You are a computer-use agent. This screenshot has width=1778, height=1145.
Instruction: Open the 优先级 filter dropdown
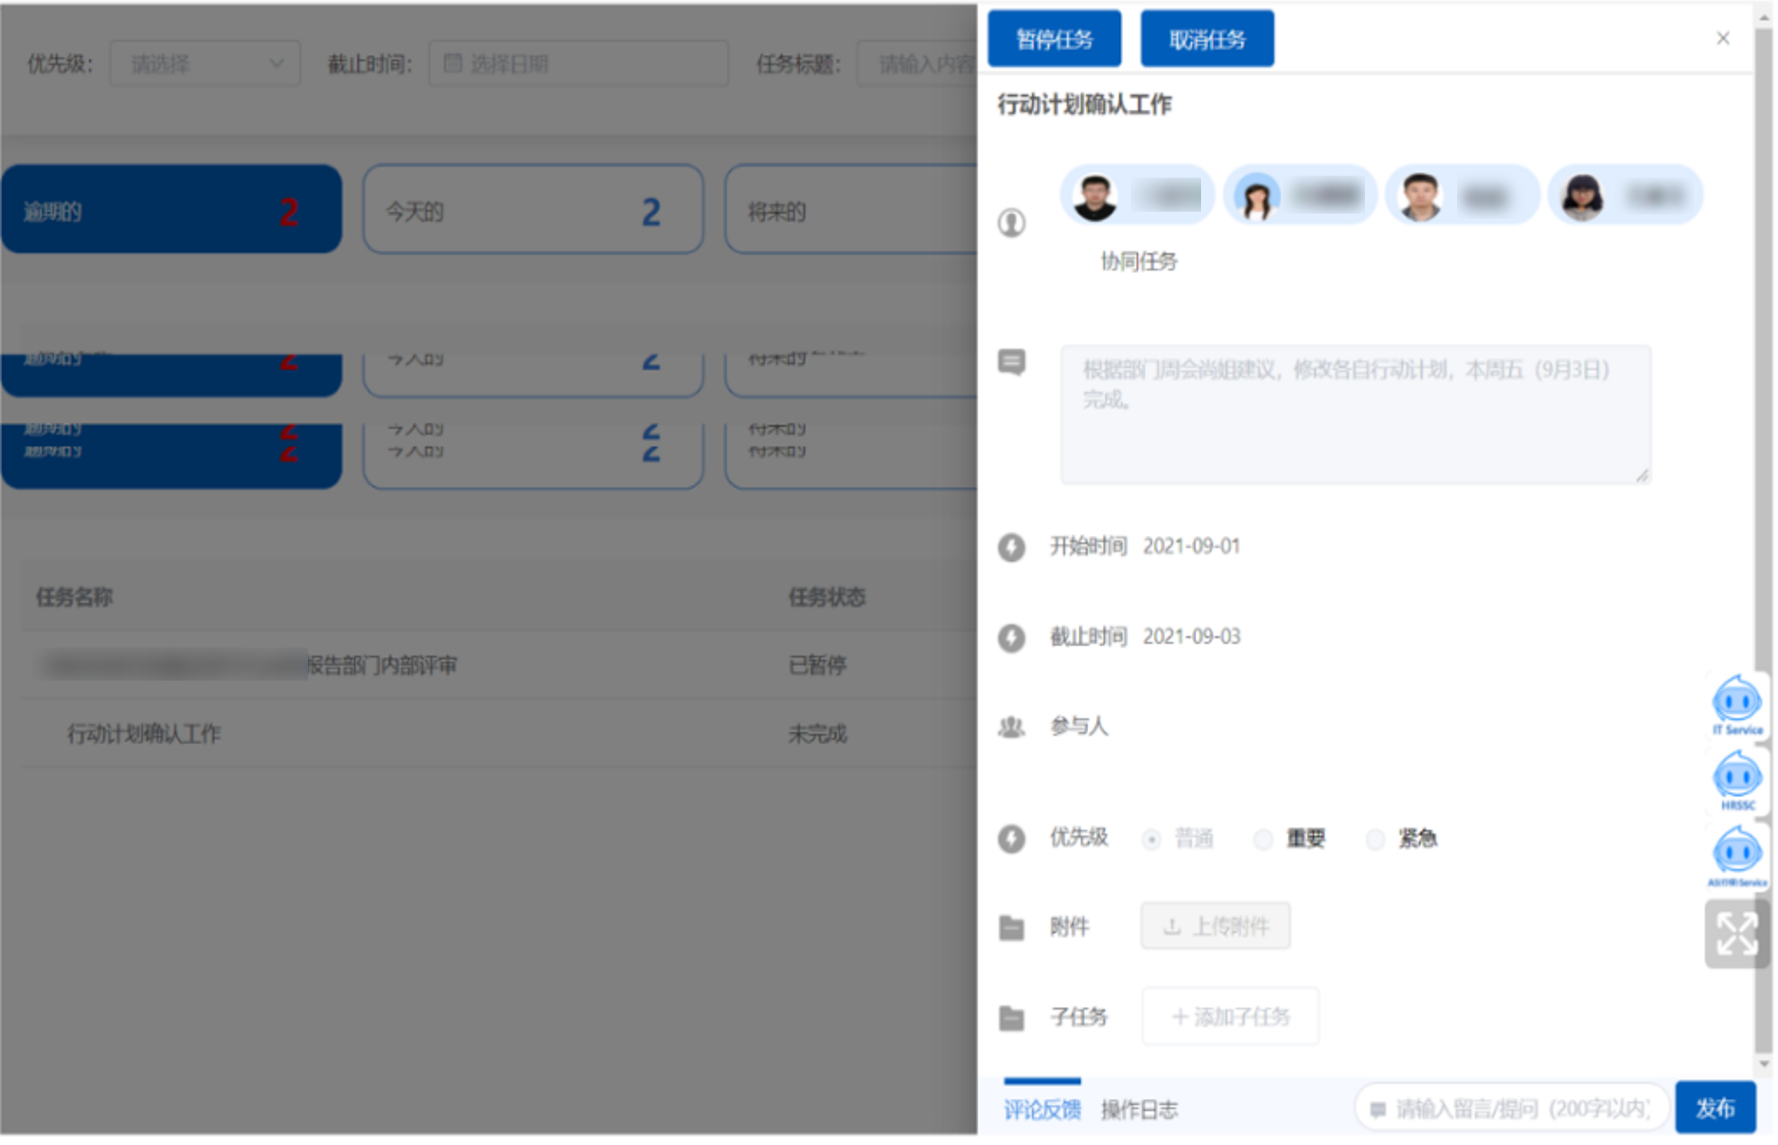pos(205,64)
